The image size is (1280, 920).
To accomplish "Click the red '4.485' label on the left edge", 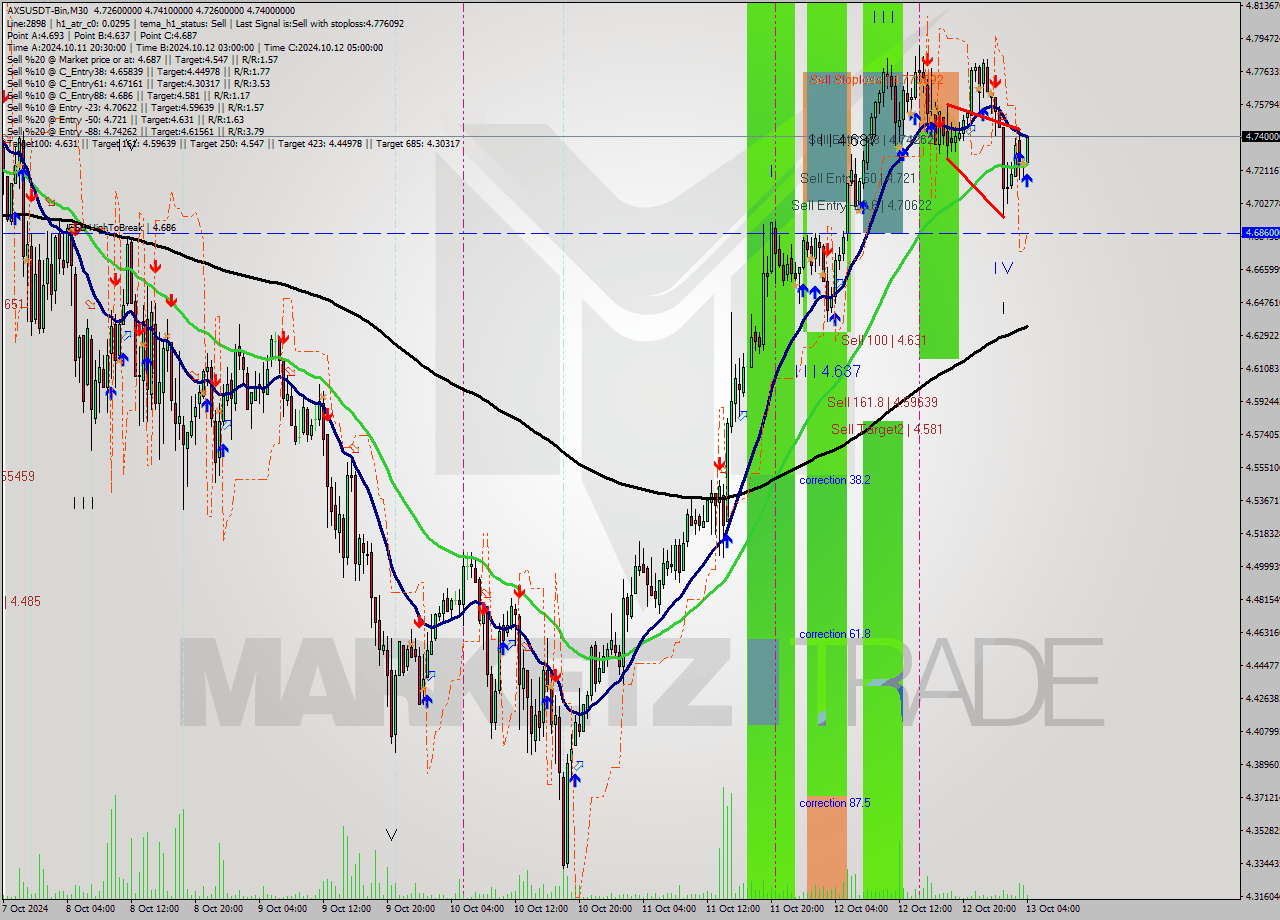I will point(24,602).
